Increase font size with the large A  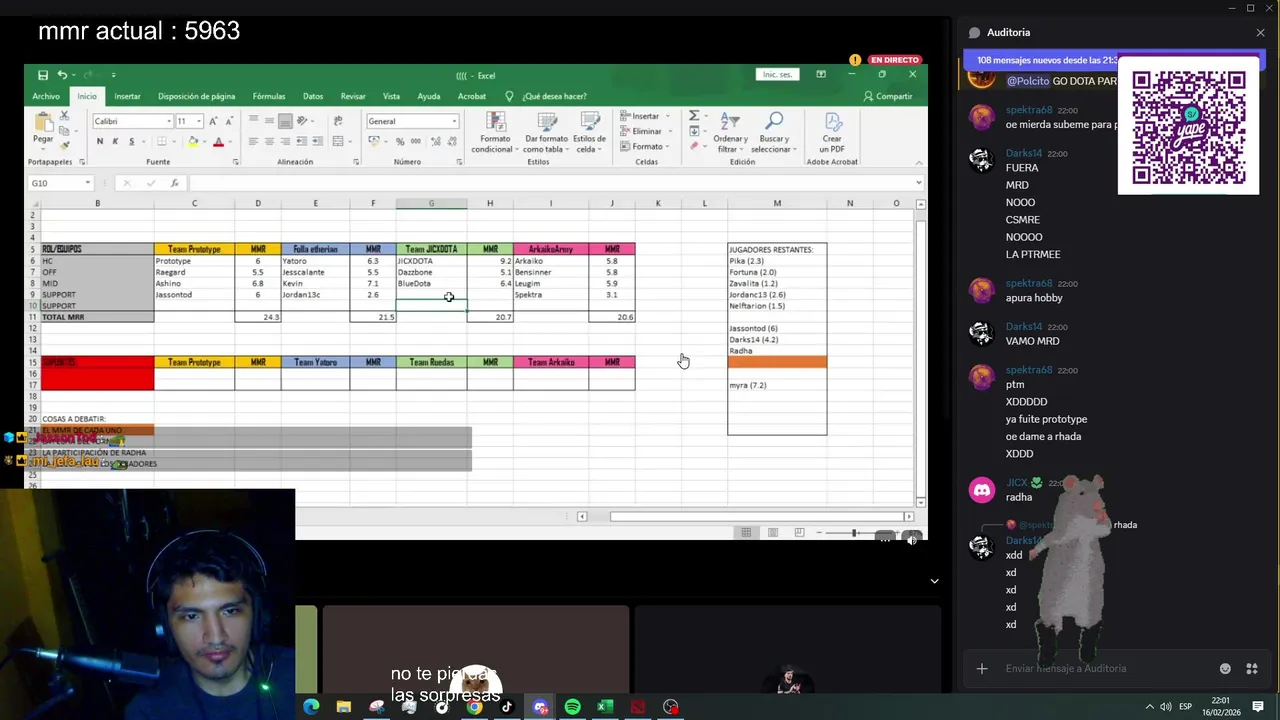(211, 121)
